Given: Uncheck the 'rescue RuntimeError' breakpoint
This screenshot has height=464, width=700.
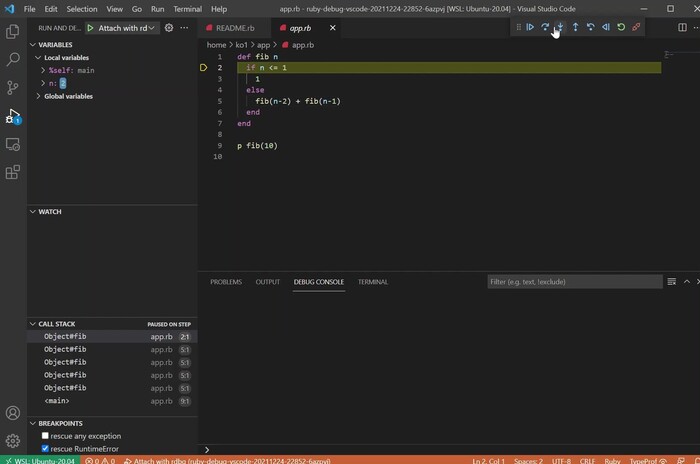Looking at the screenshot, I should tap(45, 448).
